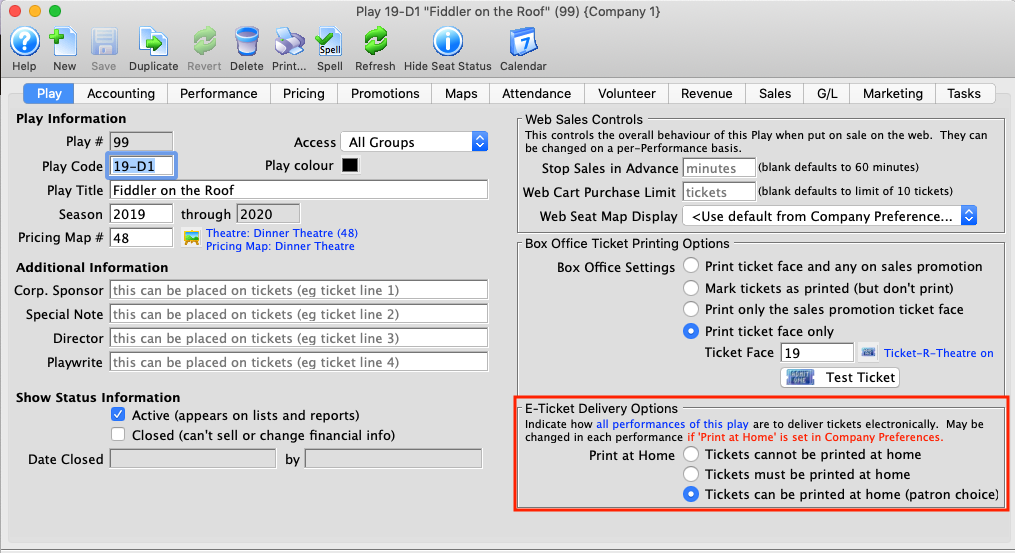Image resolution: width=1015 pixels, height=553 pixels.
Task: Open the Sales tab
Action: (775, 93)
